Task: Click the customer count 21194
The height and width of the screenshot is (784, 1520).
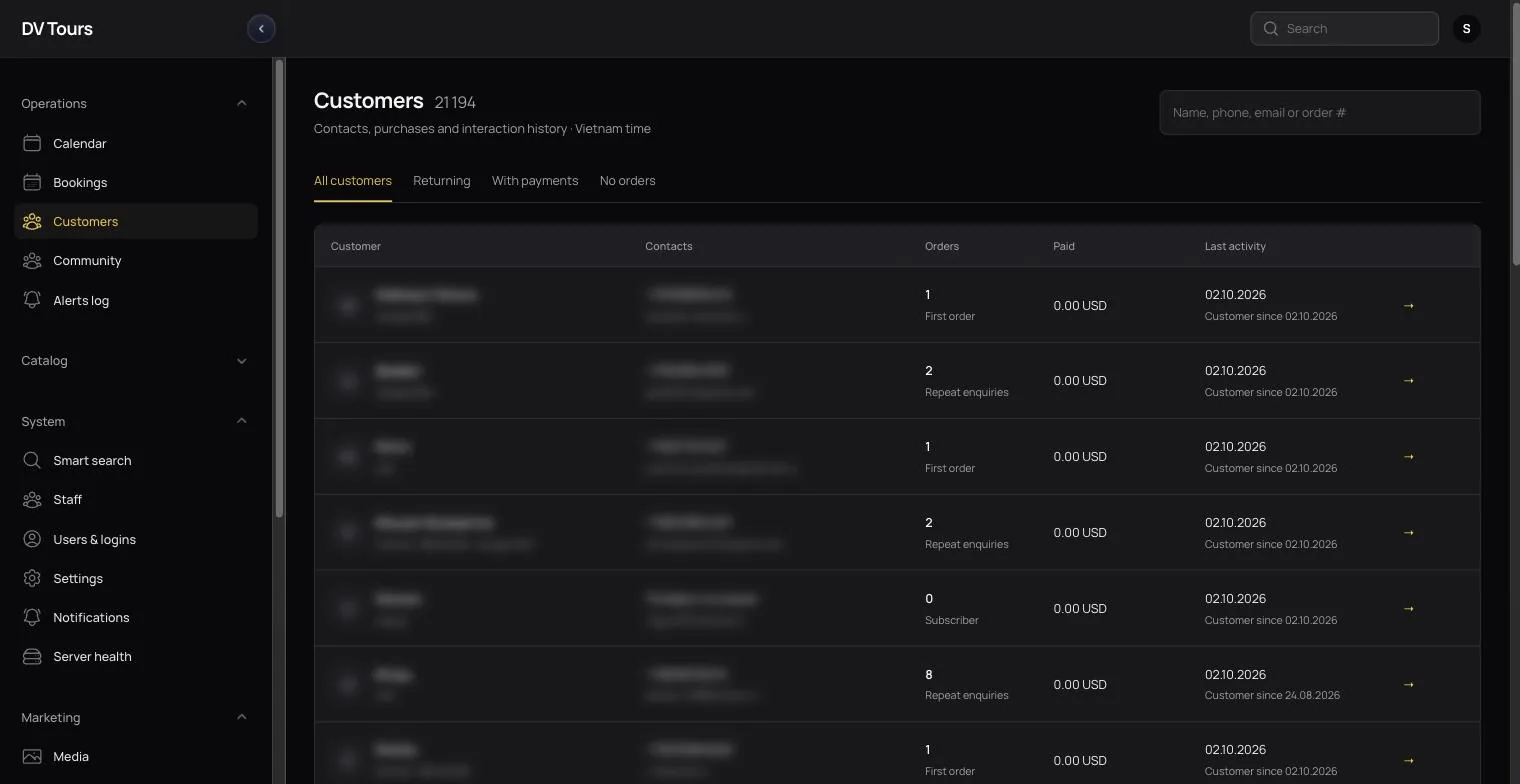Action: coord(455,102)
